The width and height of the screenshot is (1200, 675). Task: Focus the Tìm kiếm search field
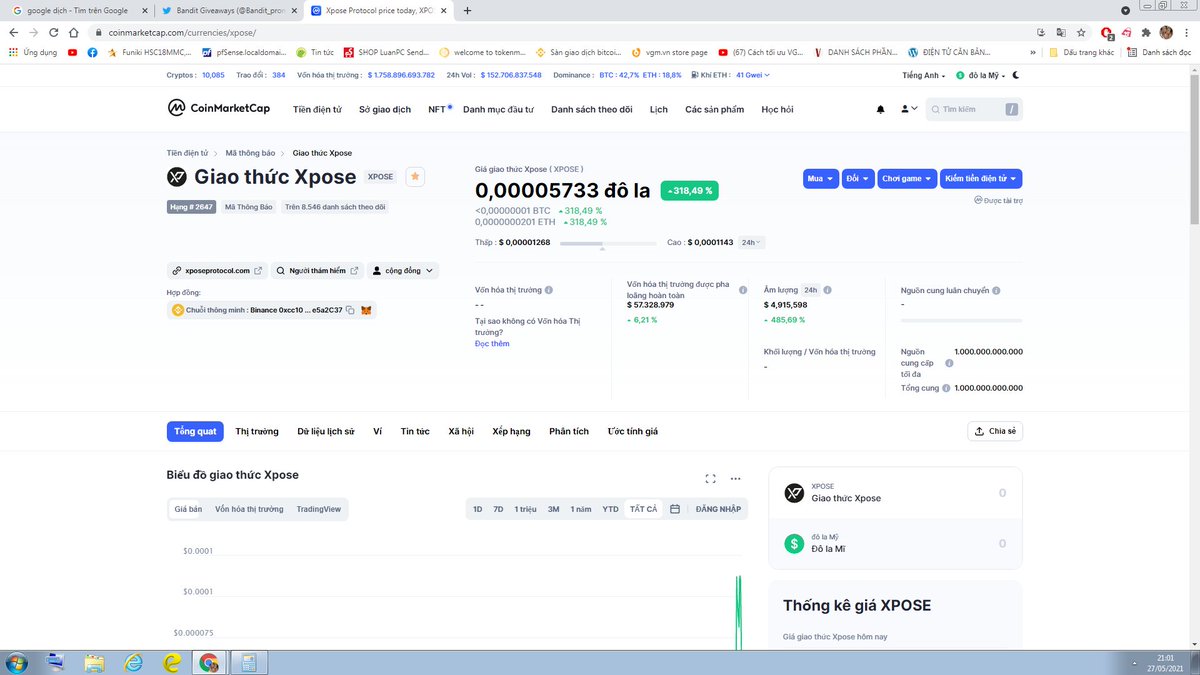[973, 109]
